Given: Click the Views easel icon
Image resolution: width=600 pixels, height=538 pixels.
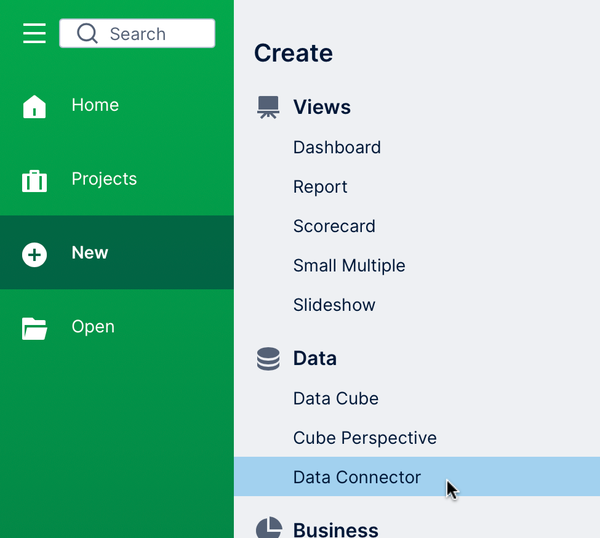Looking at the screenshot, I should click(268, 107).
